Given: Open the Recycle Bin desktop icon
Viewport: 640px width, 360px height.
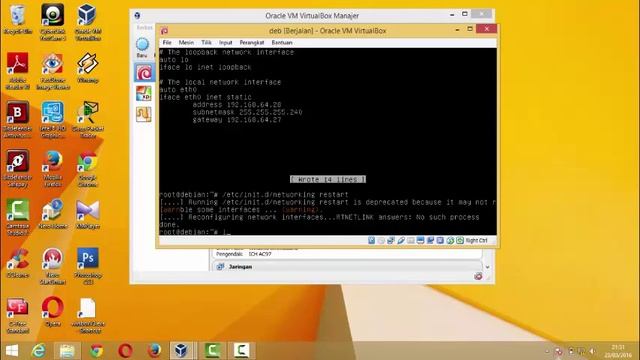Looking at the screenshot, I should [18, 19].
